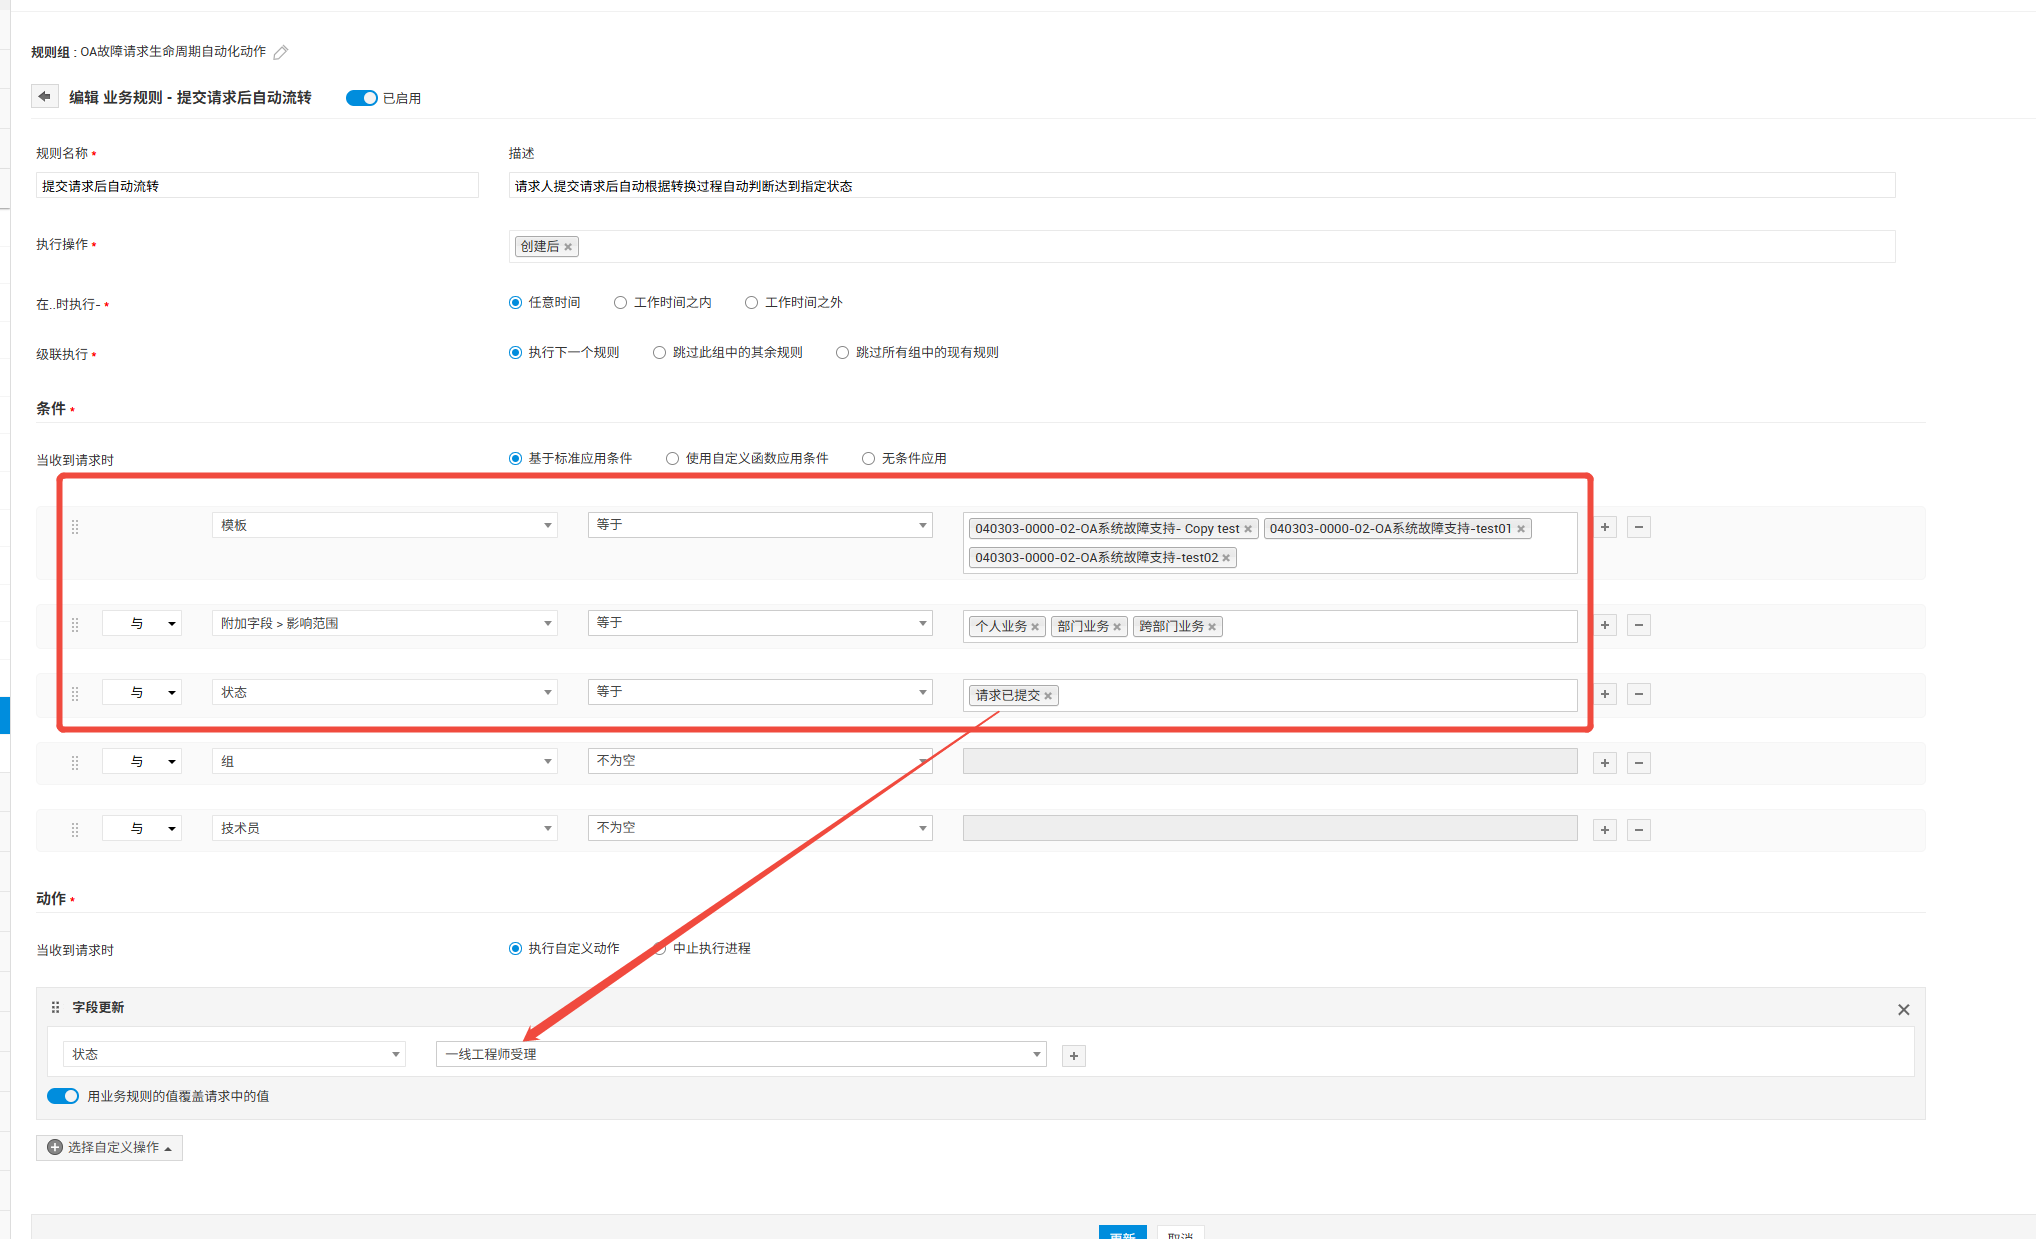2036x1239 pixels.
Task: Remove 请求已提交 tag from status condition
Action: (x=1048, y=696)
